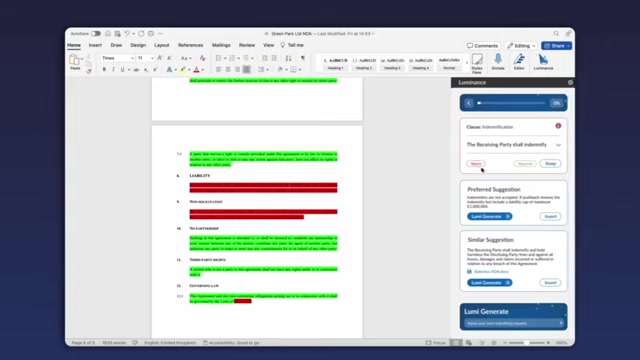Expand the Receiving Party shall indemnify clause
This screenshot has width=640, height=360.
(x=558, y=145)
